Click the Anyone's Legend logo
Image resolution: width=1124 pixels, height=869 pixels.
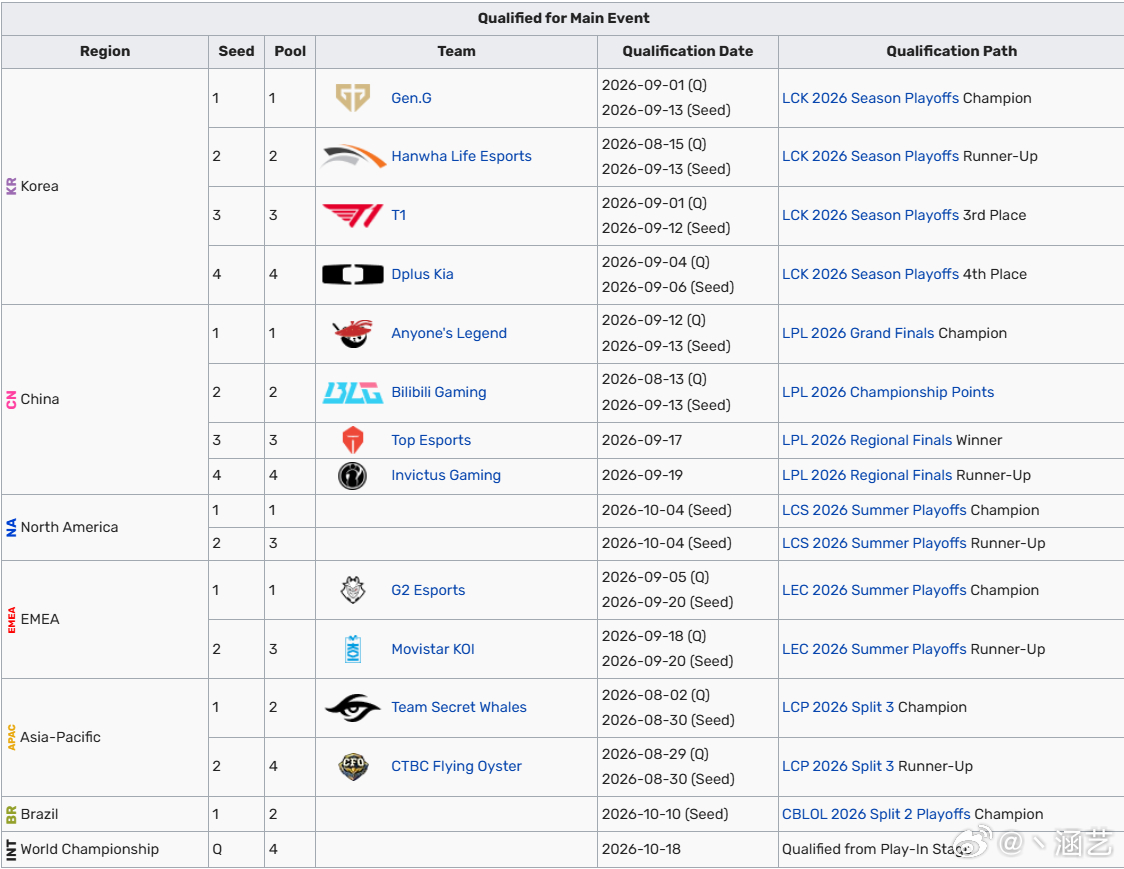click(x=353, y=333)
